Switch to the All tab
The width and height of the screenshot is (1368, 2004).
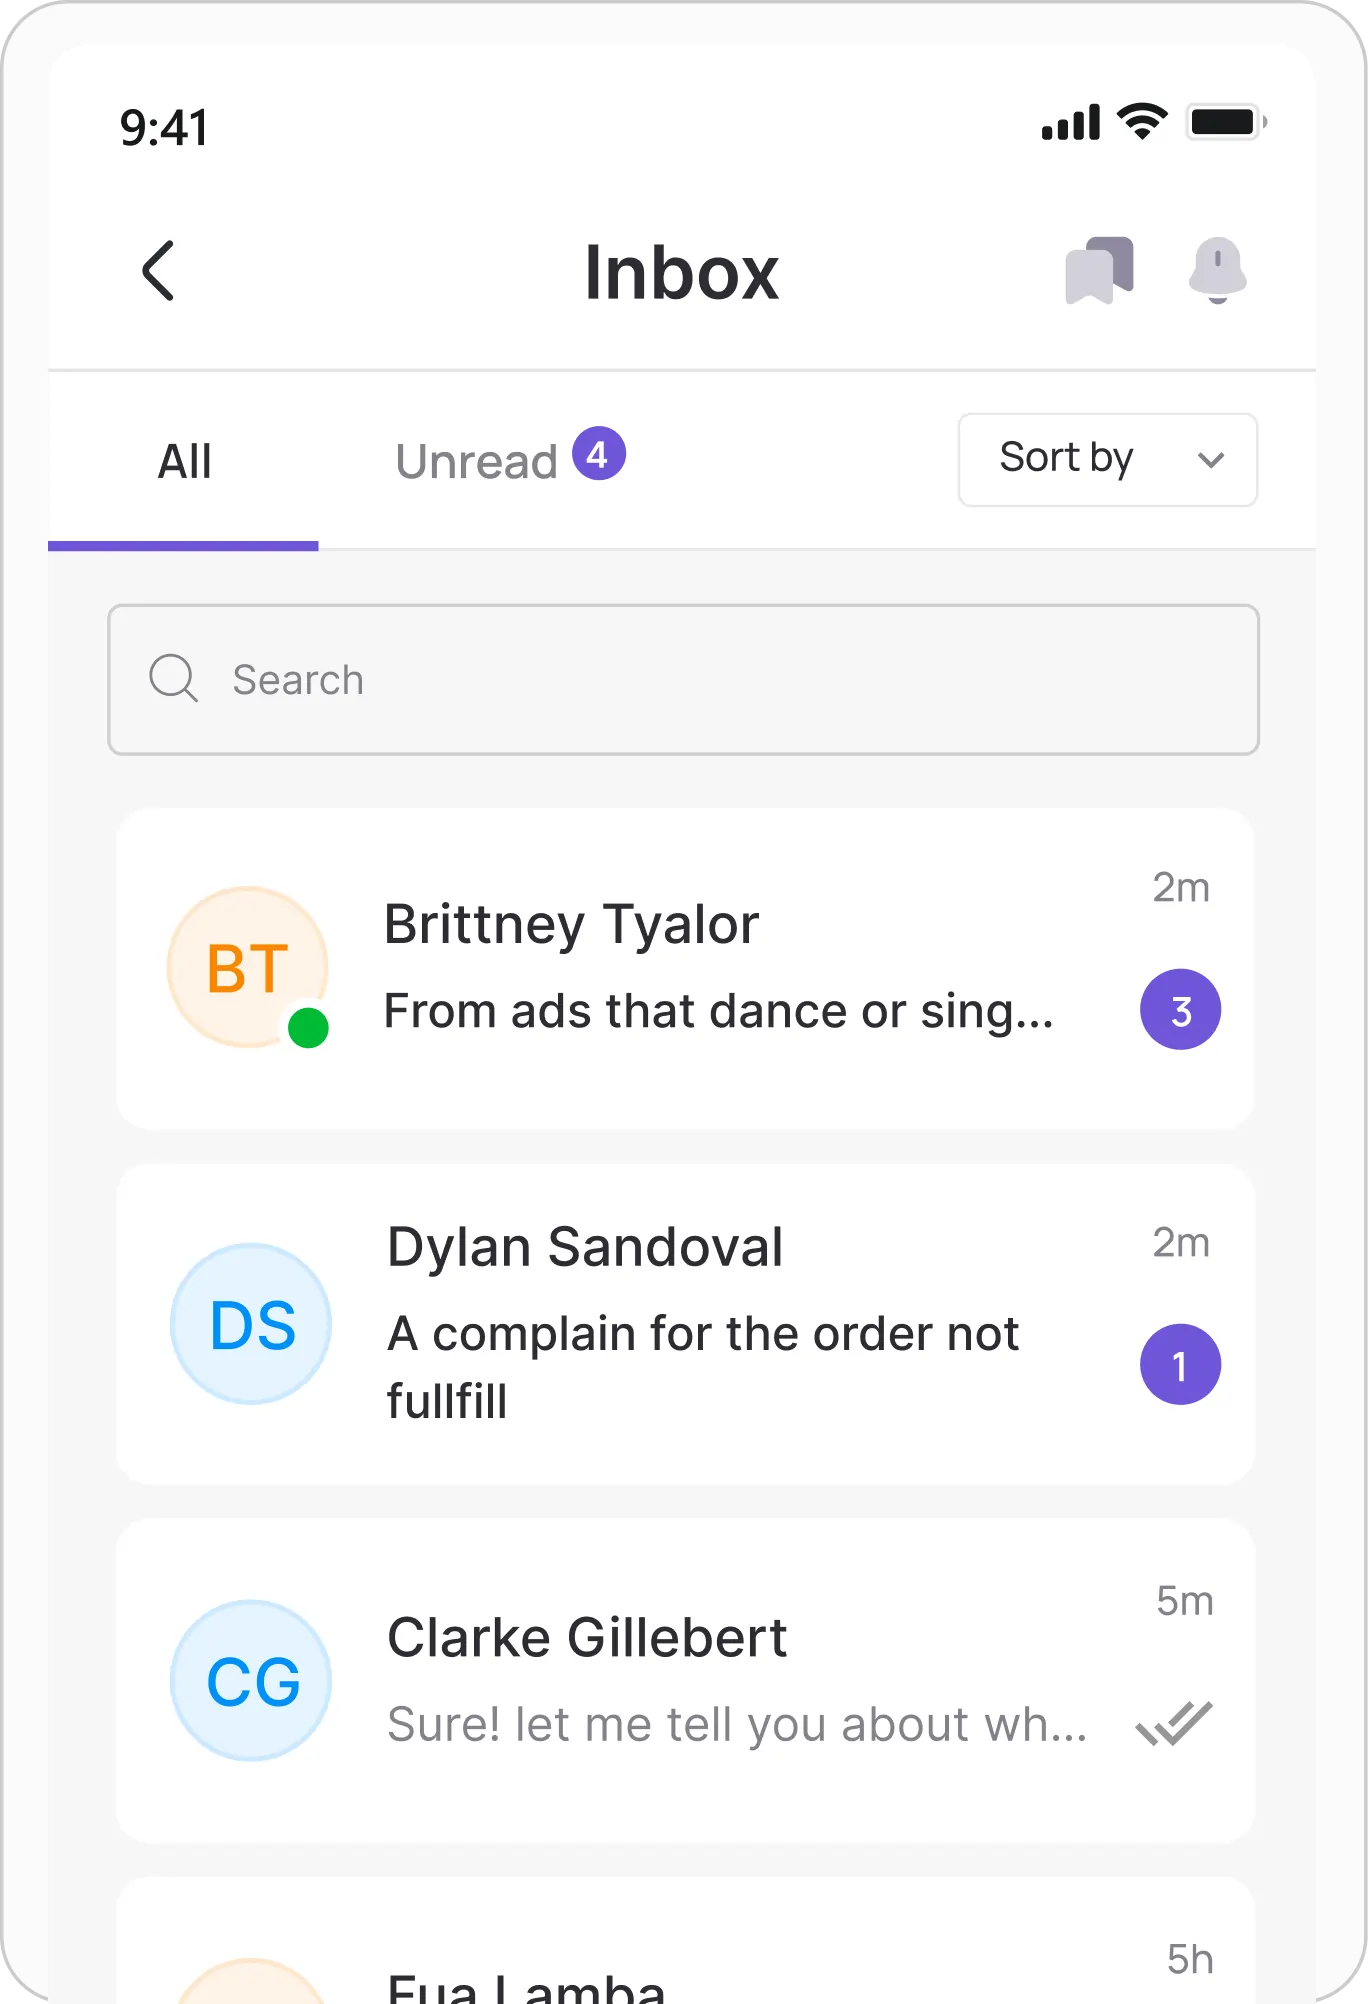[184, 462]
